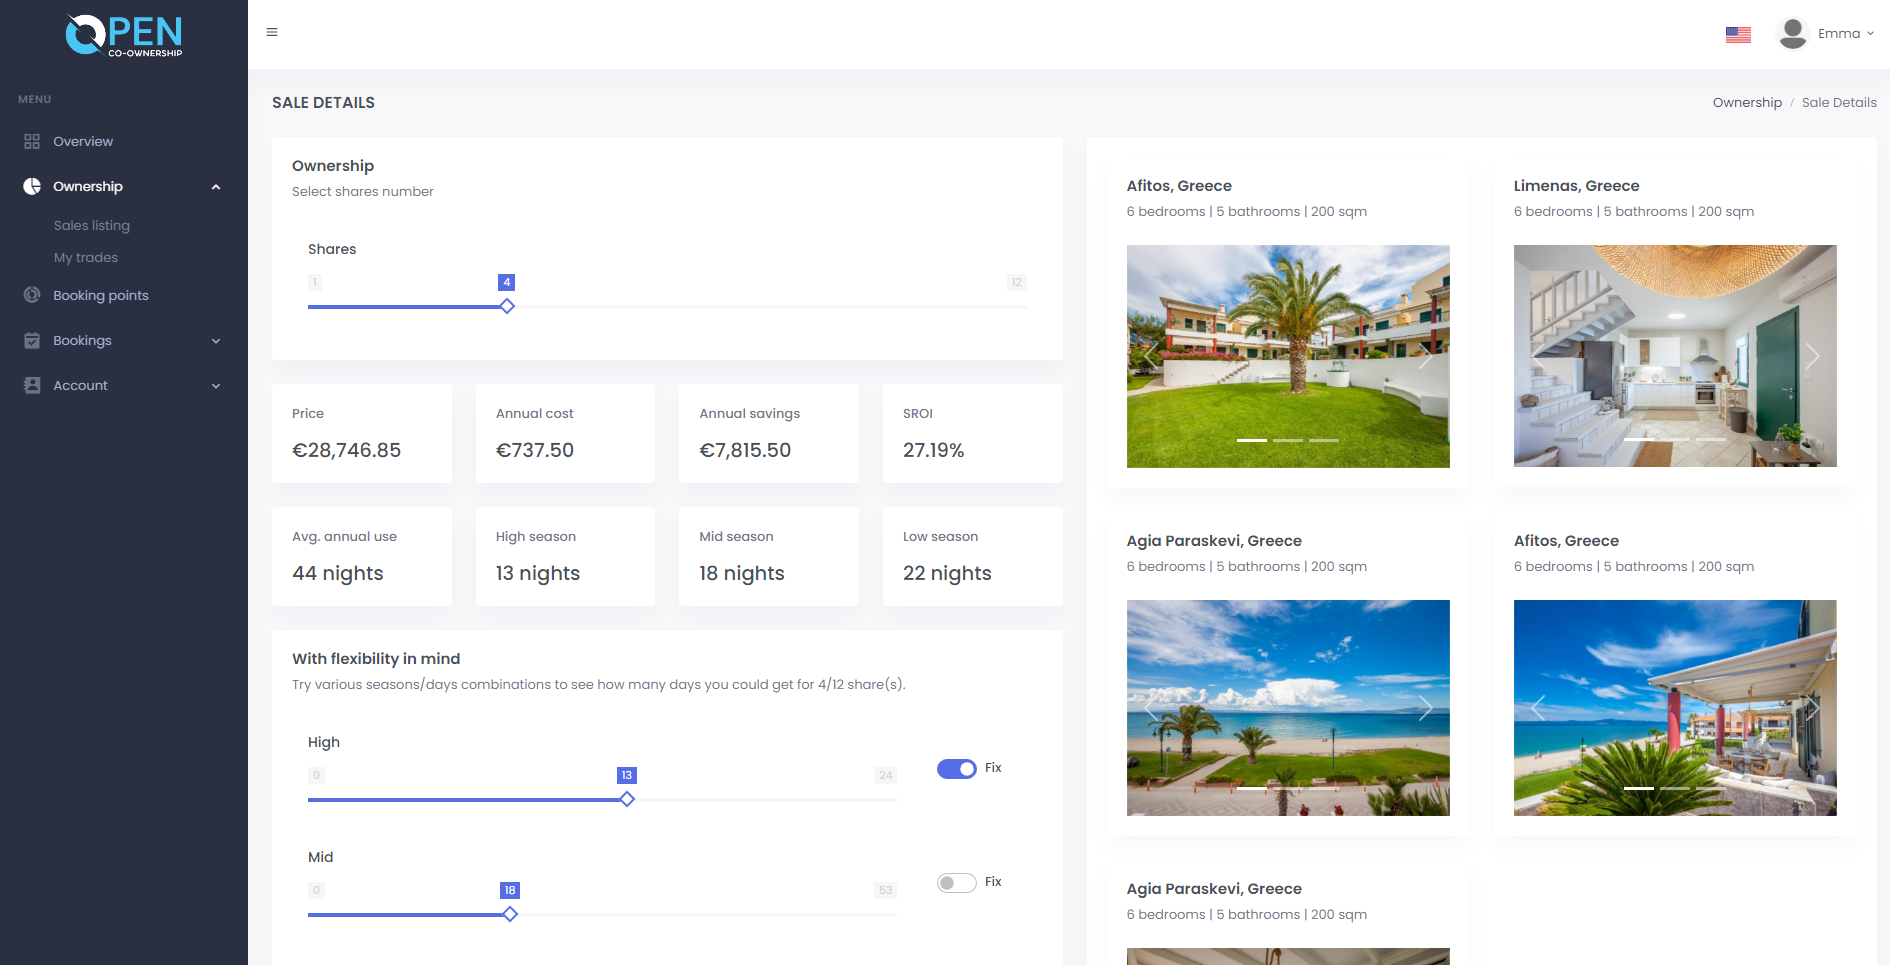Viewport: 1890px width, 965px height.
Task: Disable the Fix toggle for High season
Action: click(956, 769)
